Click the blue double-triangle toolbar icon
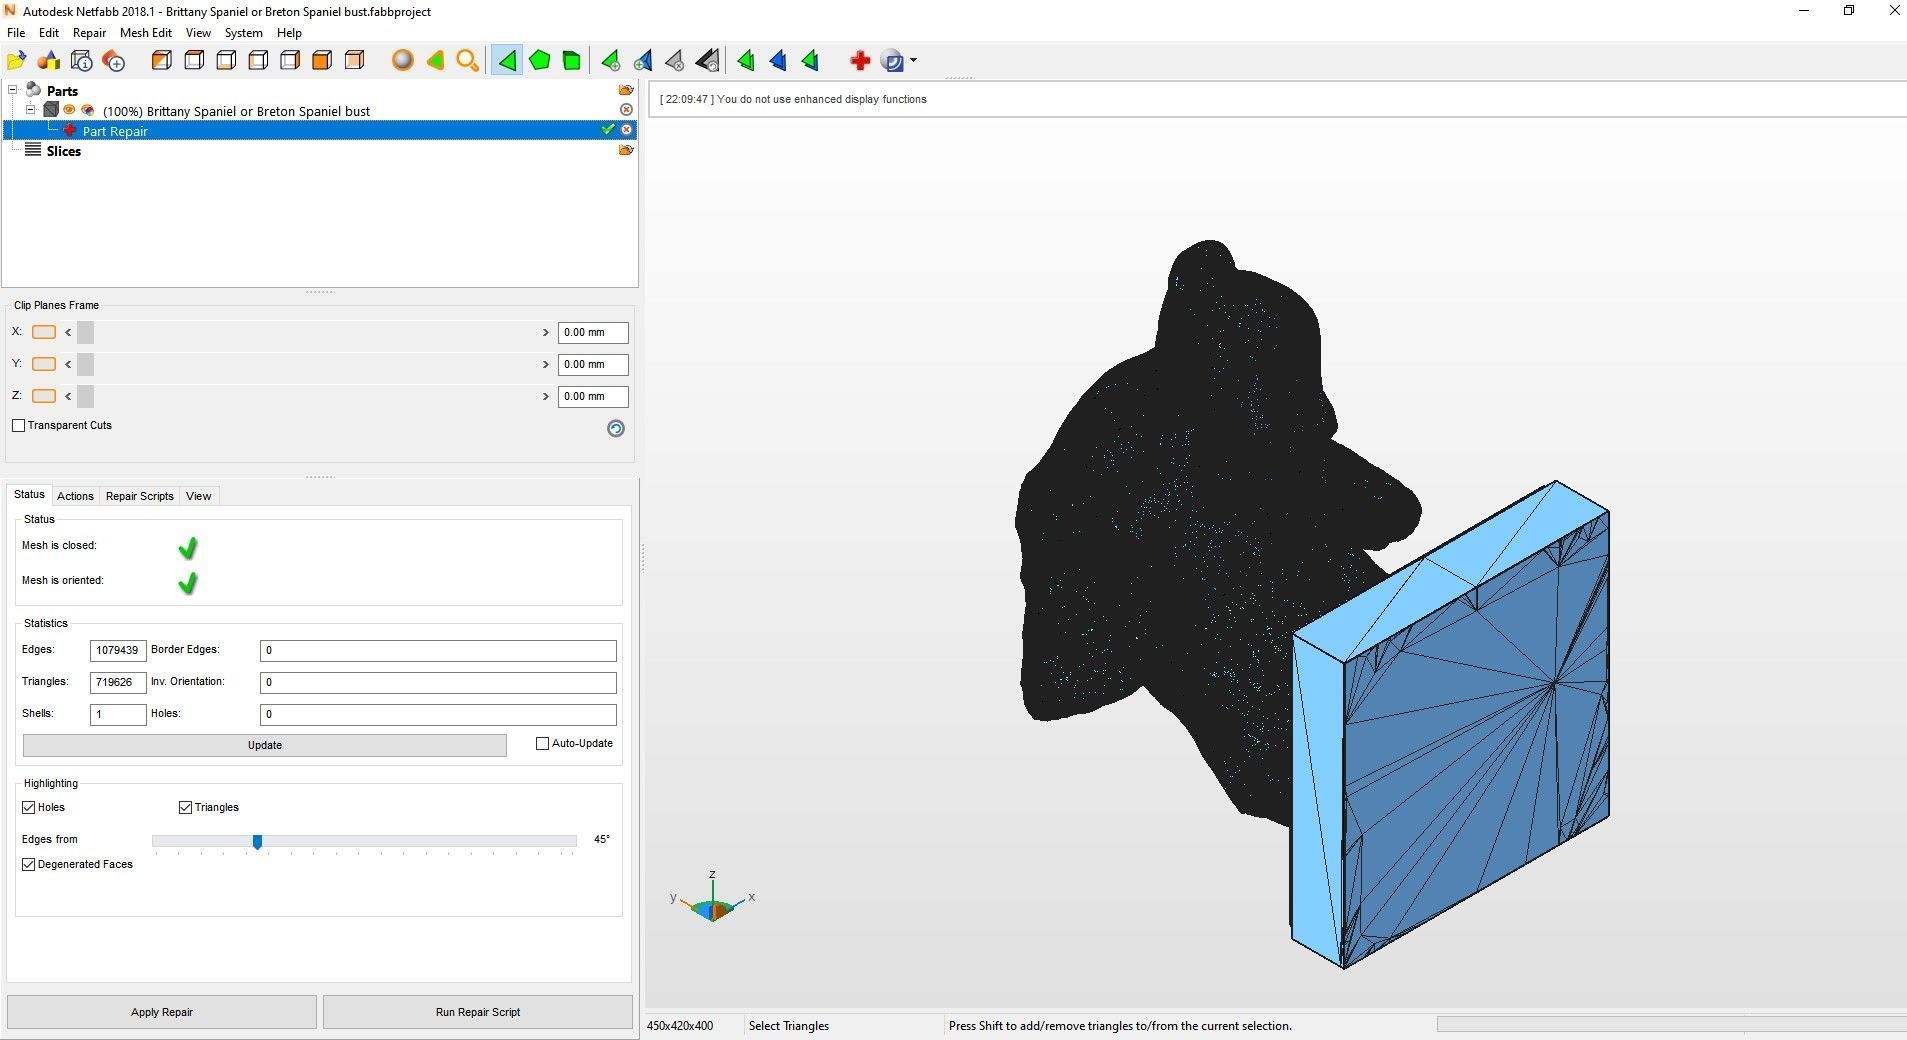Viewport: 1907px width, 1040px height. coord(778,61)
